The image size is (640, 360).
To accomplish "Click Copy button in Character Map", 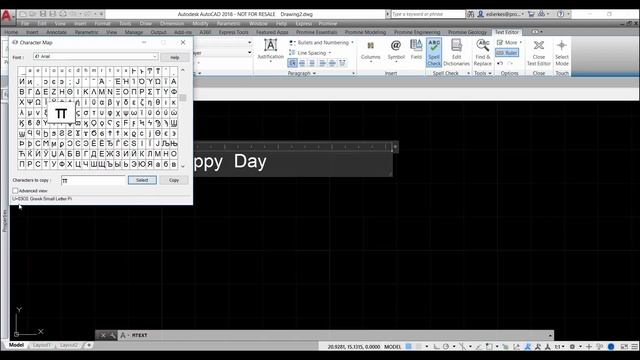I will tap(174, 180).
